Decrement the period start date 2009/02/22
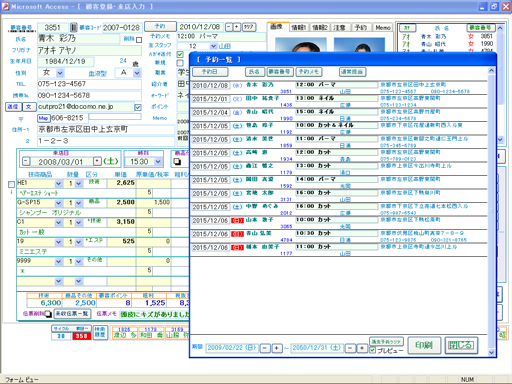The width and height of the screenshot is (512, 384). pyautogui.click(x=265, y=348)
